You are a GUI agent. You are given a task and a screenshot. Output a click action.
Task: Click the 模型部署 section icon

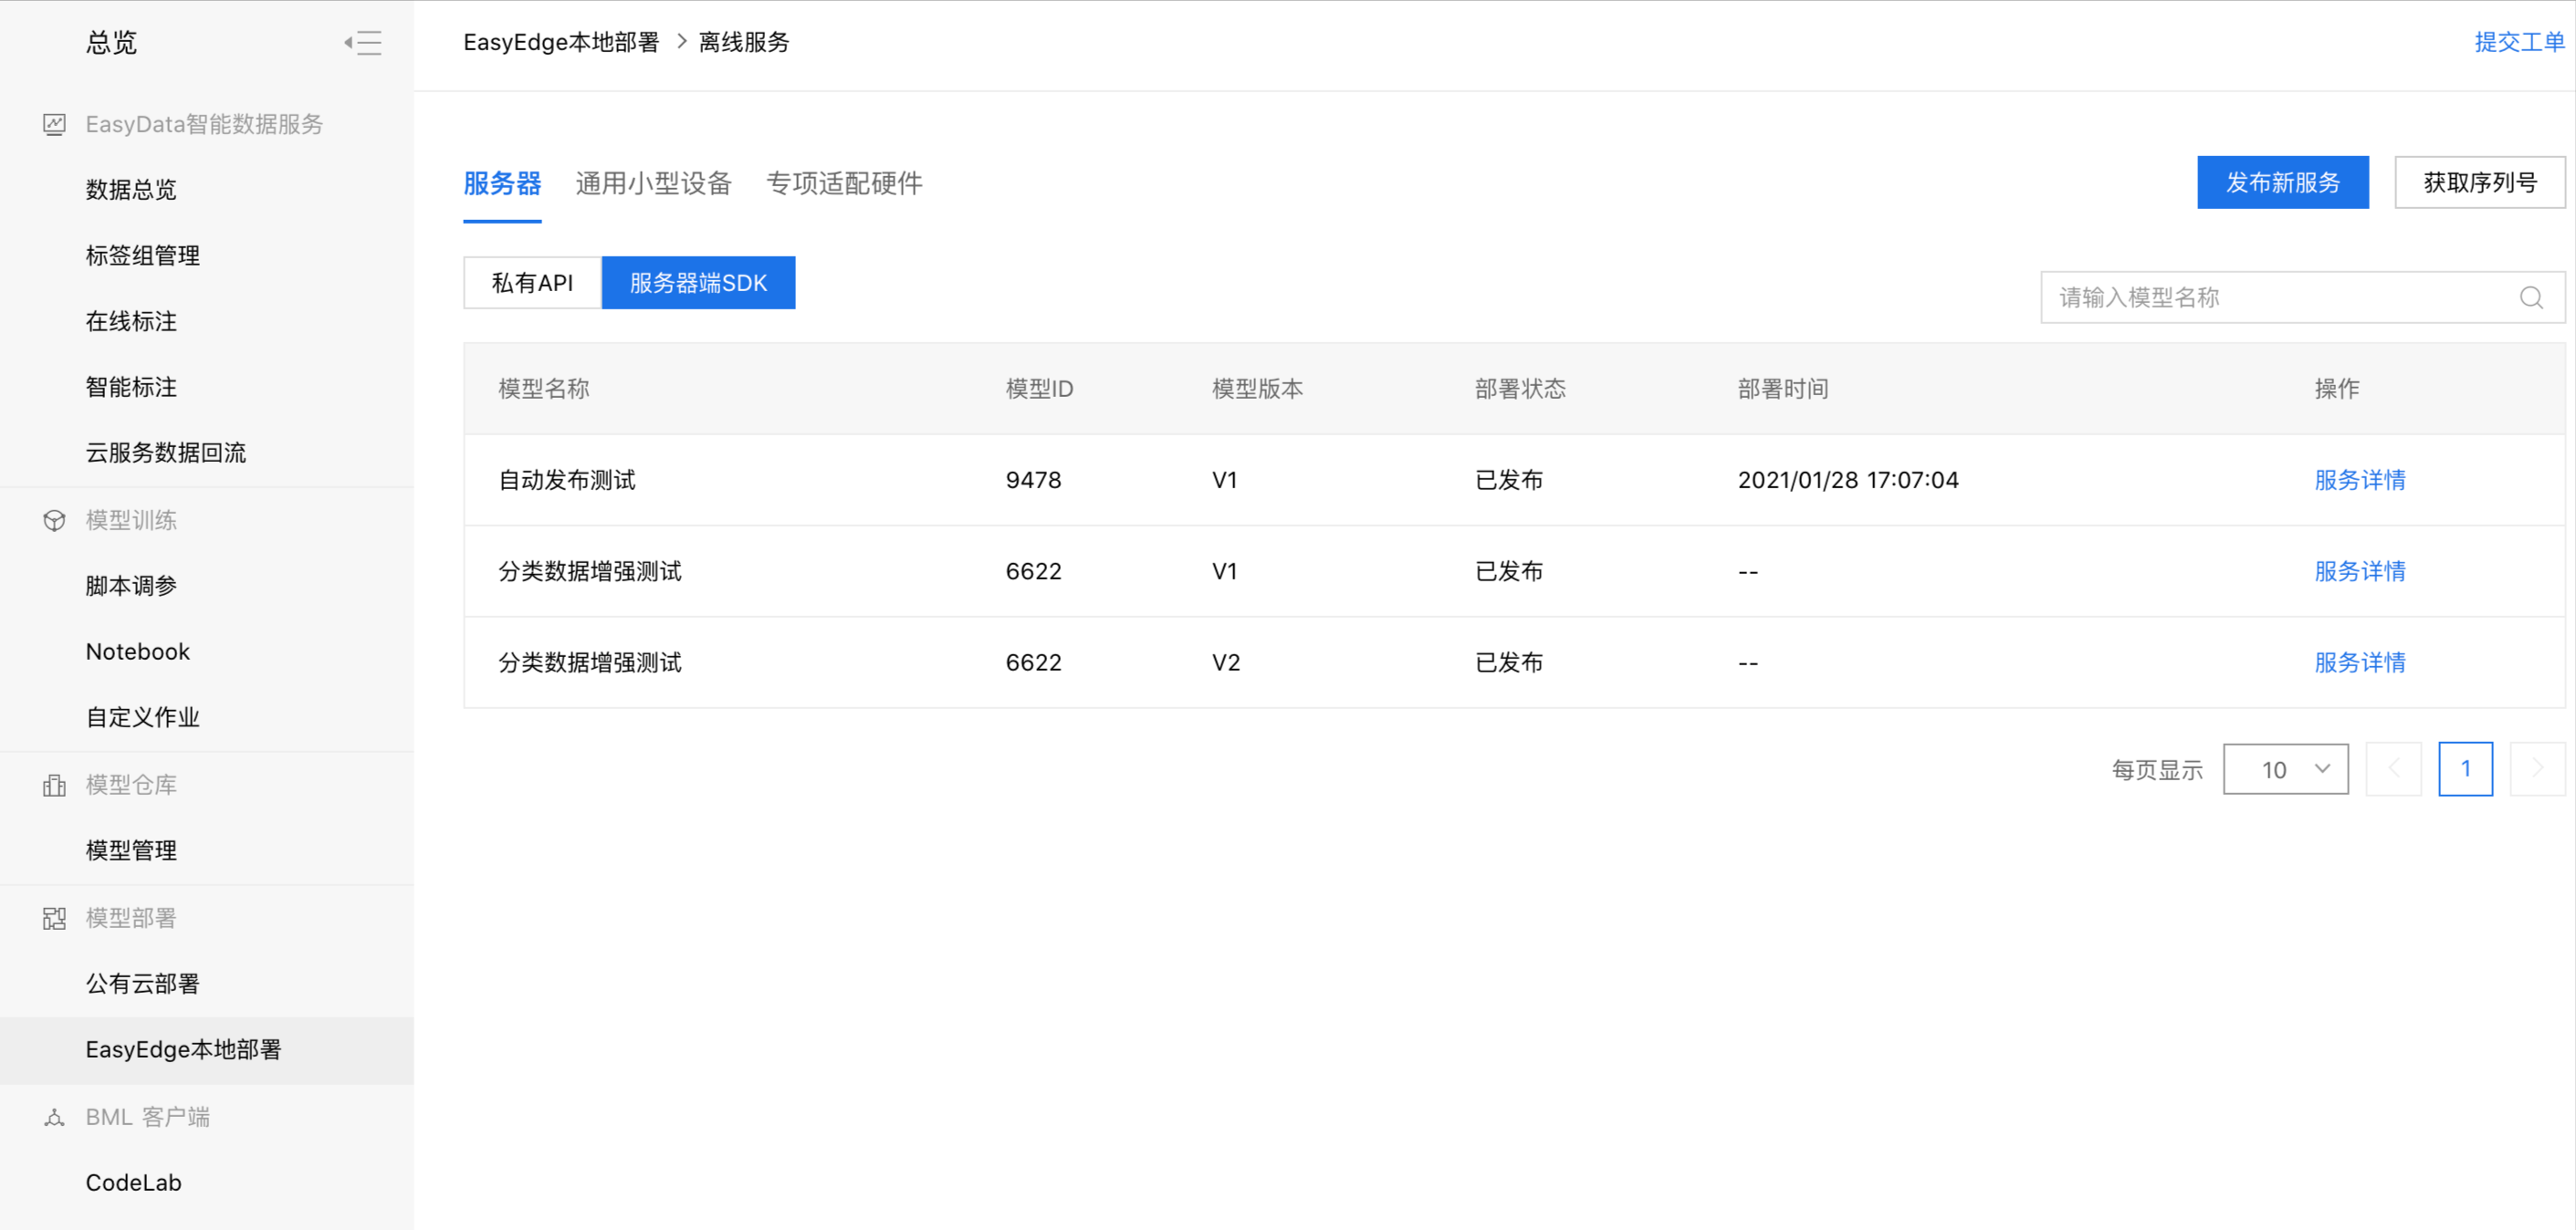click(54, 918)
